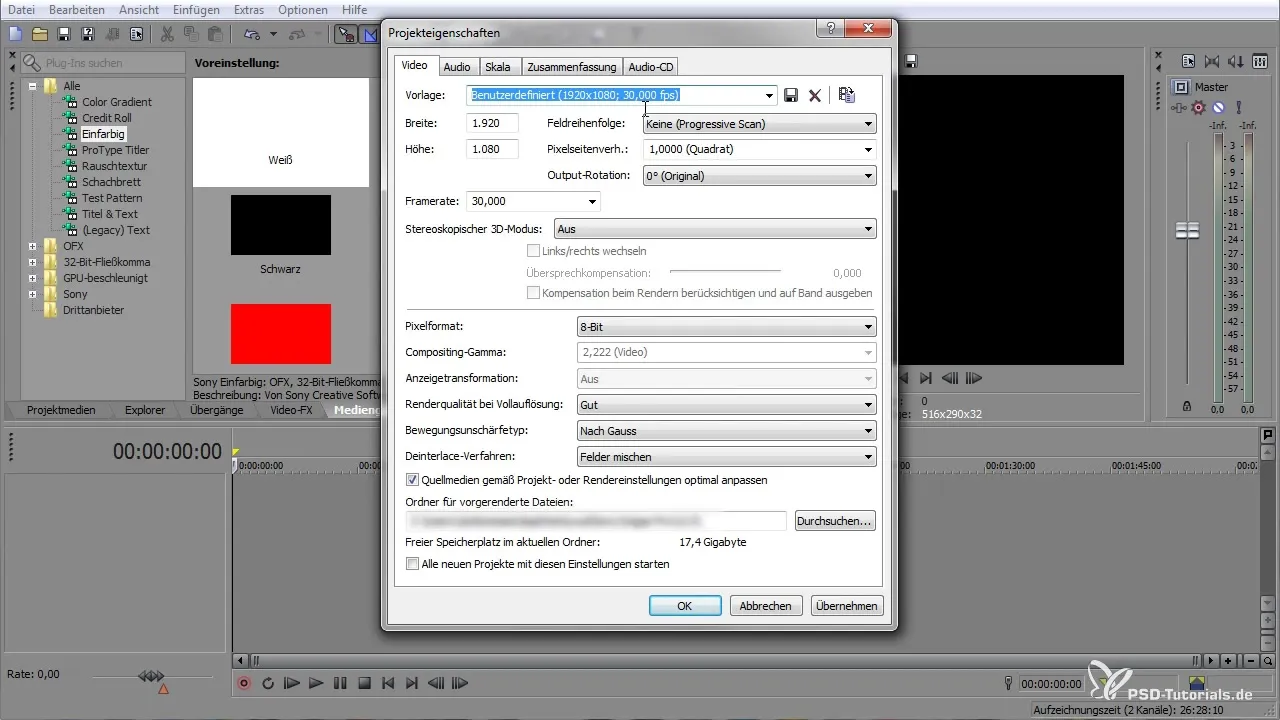Screen dimensions: 1280x720
Task: Click the preview save snapshot disk icon
Action: pos(911,61)
